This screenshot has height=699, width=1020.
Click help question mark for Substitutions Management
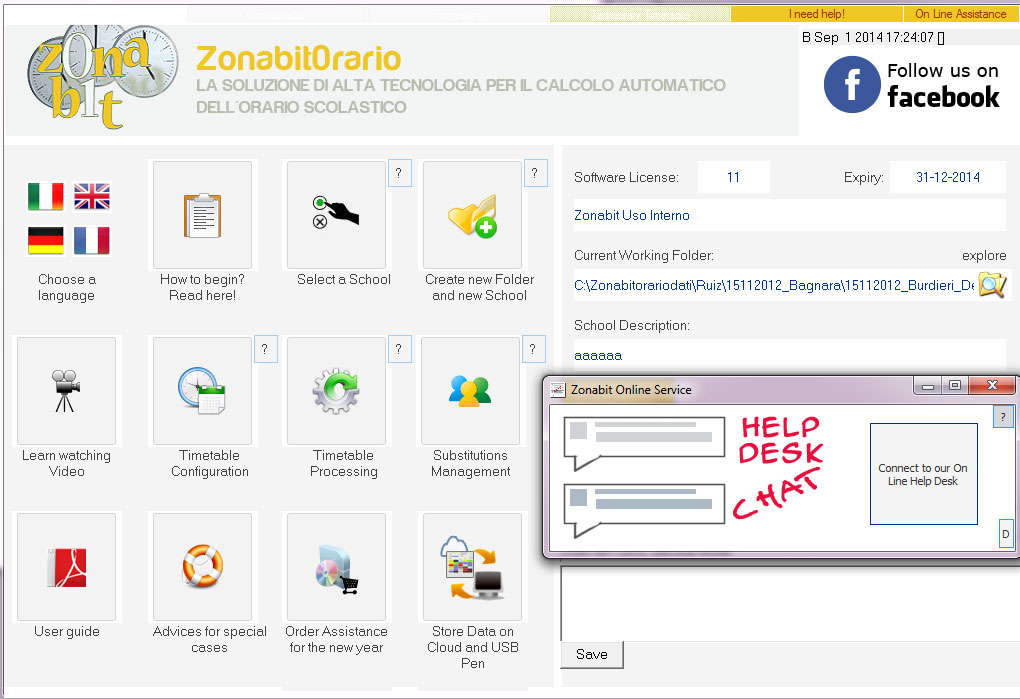tap(533, 349)
